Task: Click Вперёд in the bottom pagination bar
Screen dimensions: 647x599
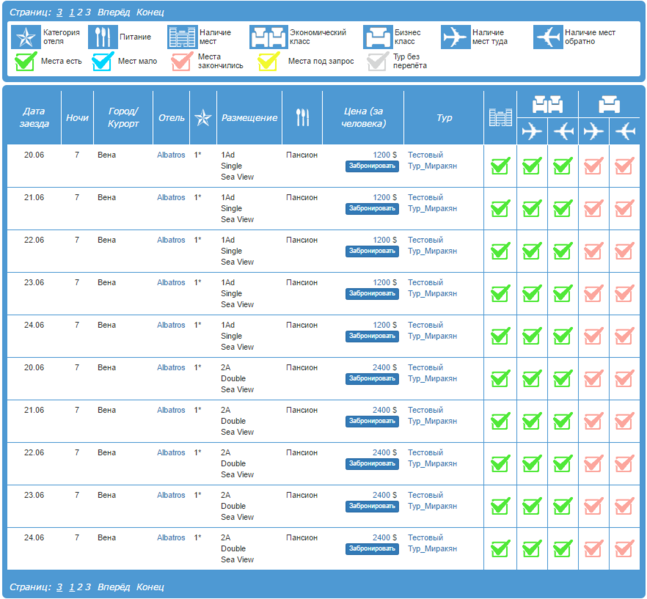Action: [113, 586]
